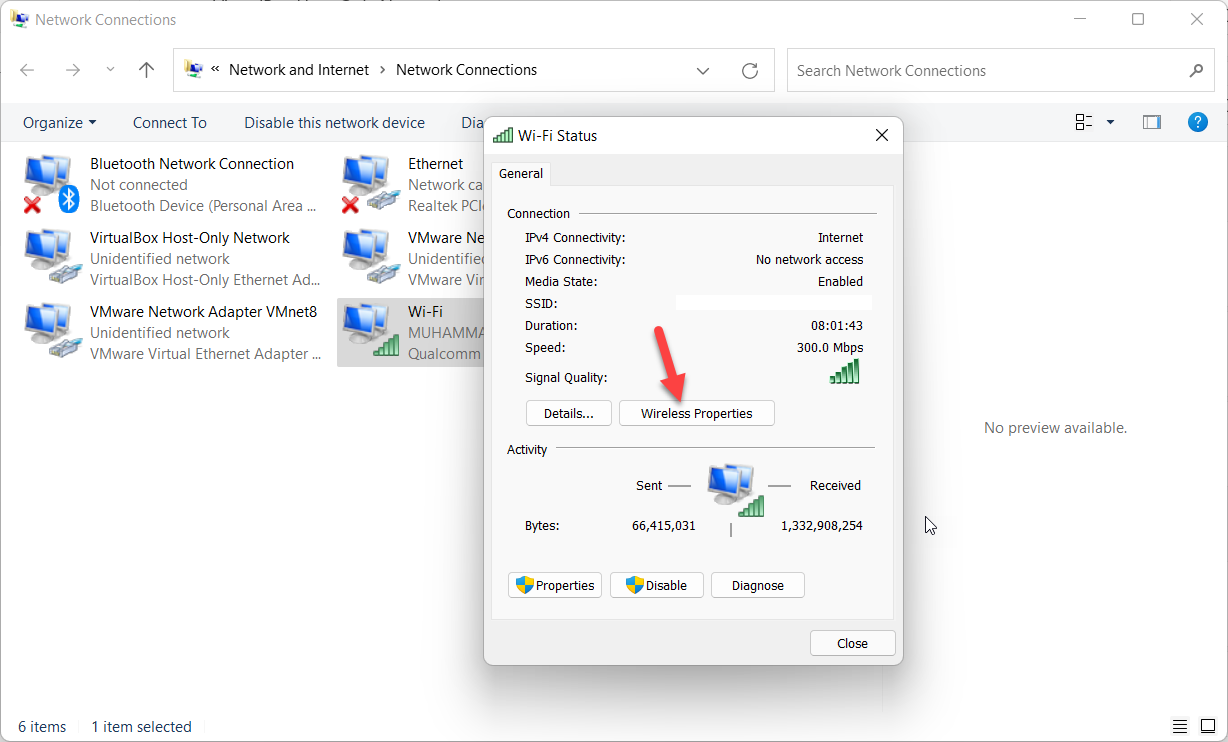
Task: Click the Search Network Connections field
Action: pyautogui.click(x=985, y=71)
